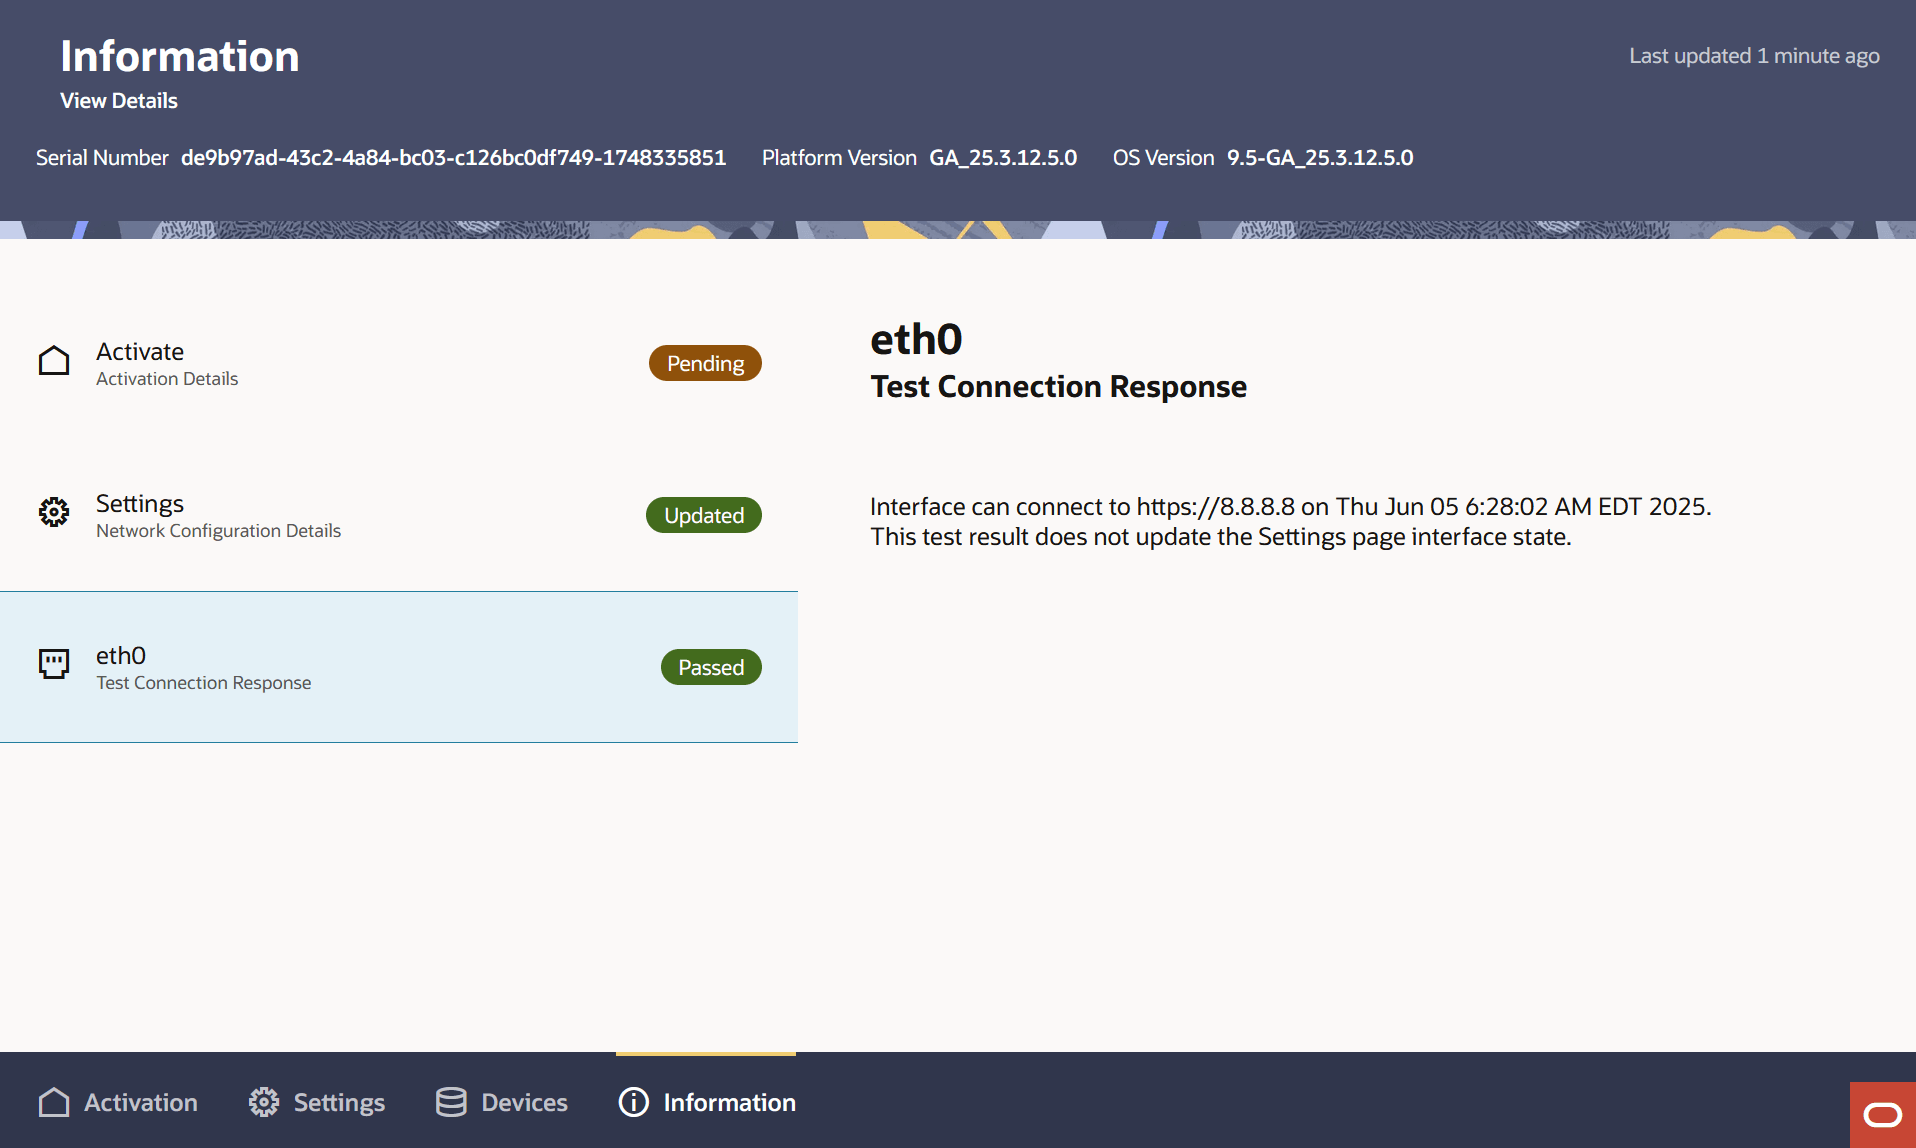Viewport: 1916px width, 1148px height.
Task: Switch to the Activation tab
Action: pos(140,1102)
